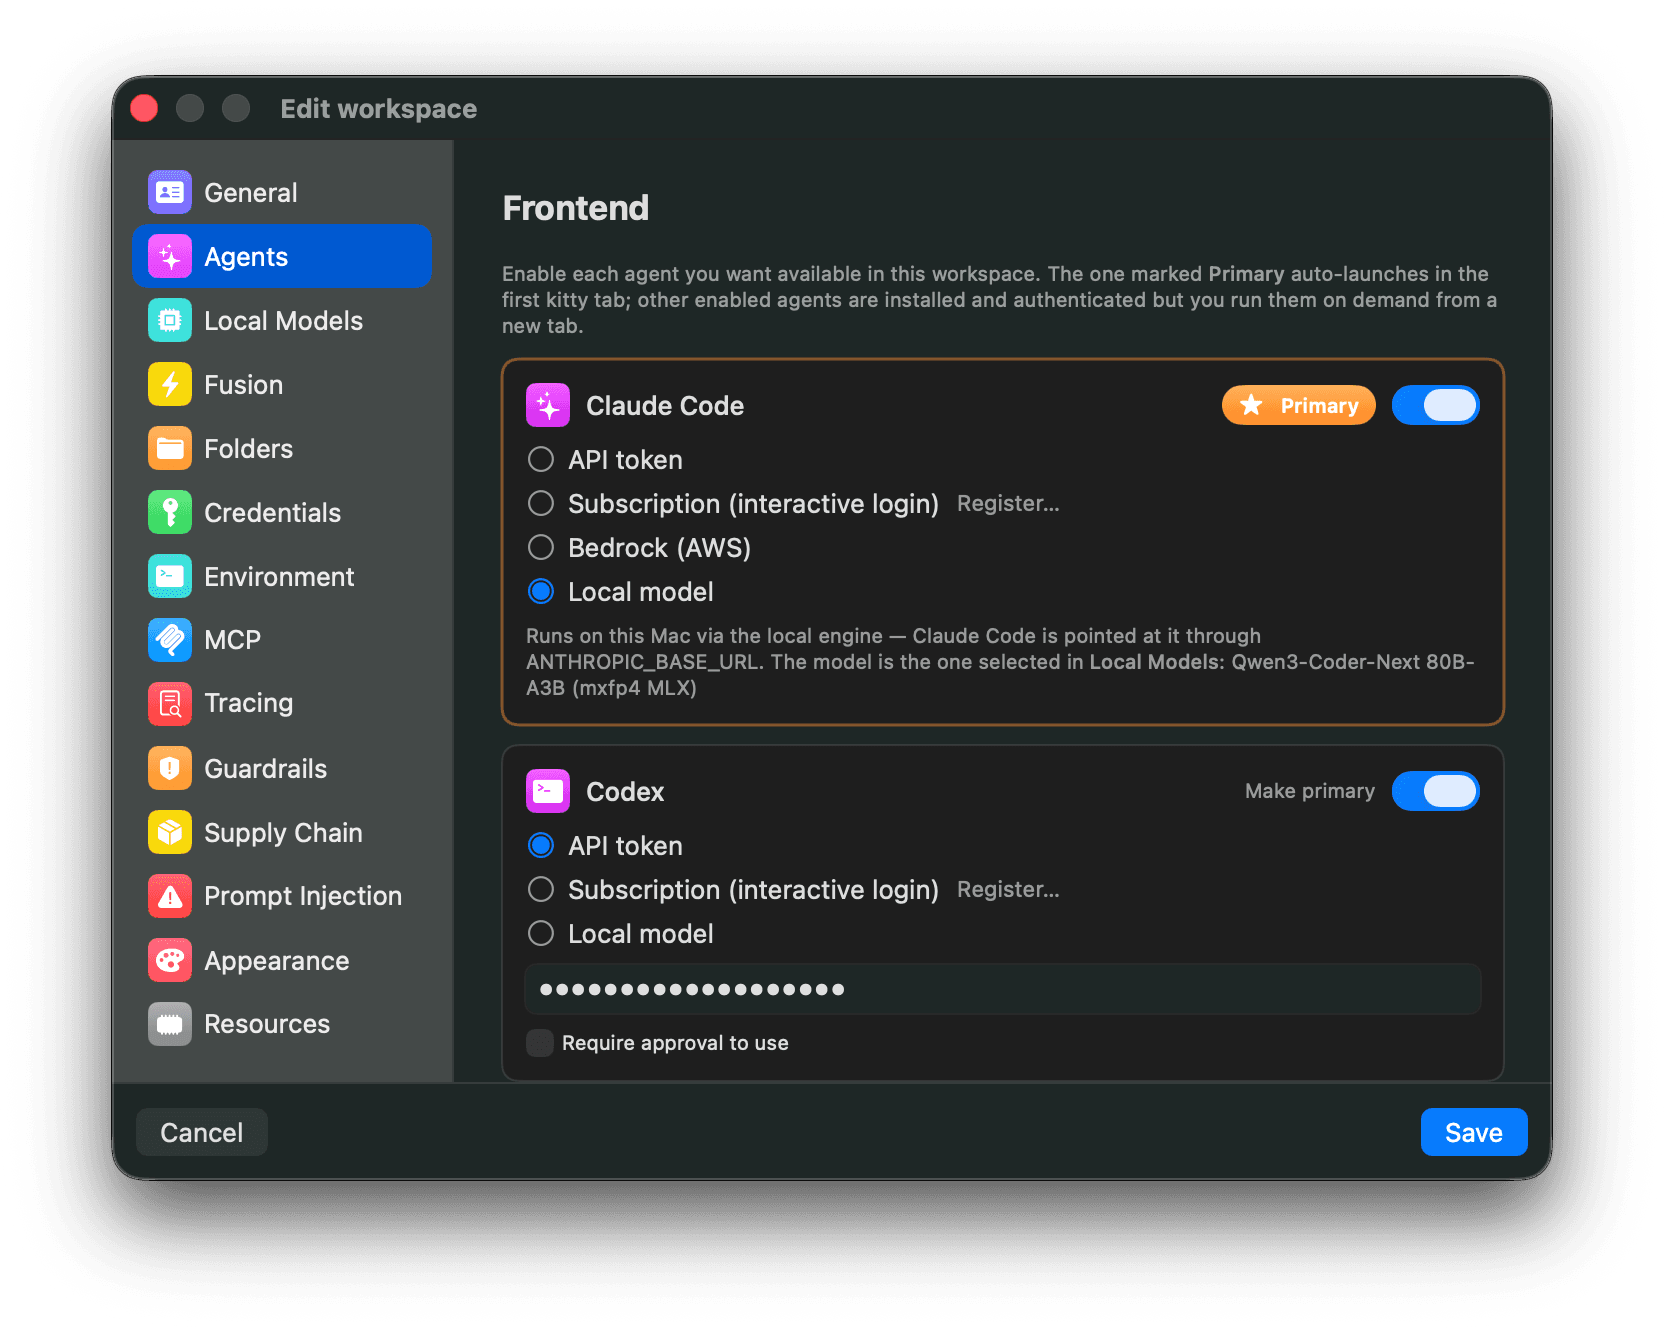The height and width of the screenshot is (1328, 1664).
Task: Click the Codex terminal icon
Action: tap(548, 791)
